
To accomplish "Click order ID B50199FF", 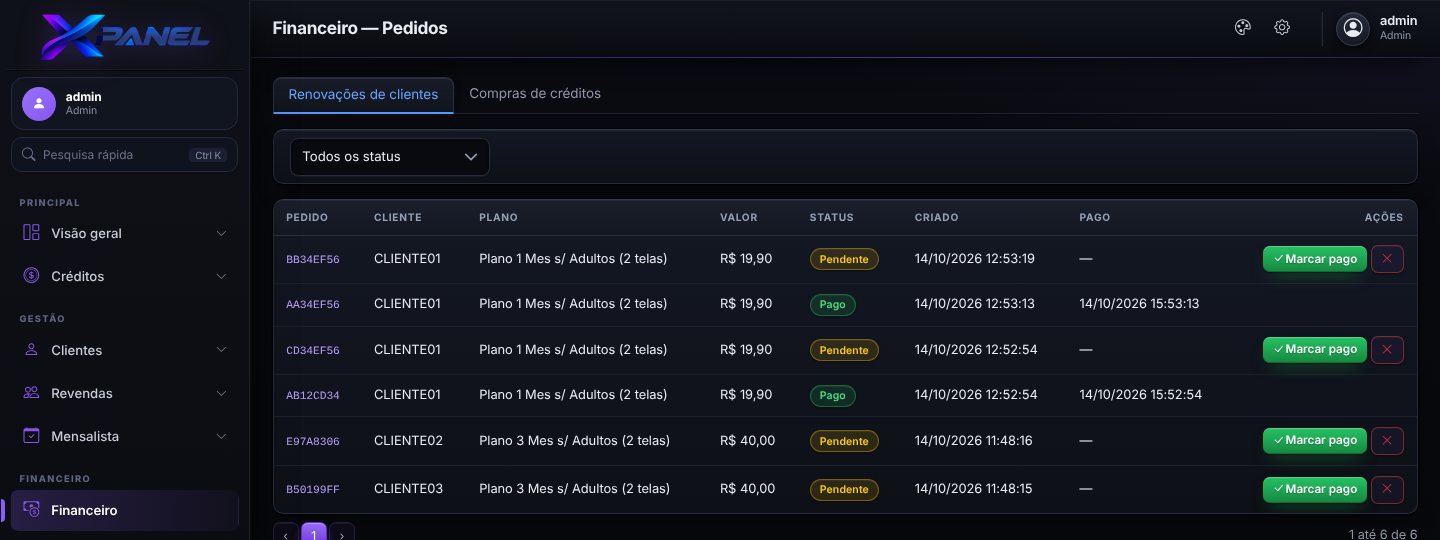I will point(313,489).
